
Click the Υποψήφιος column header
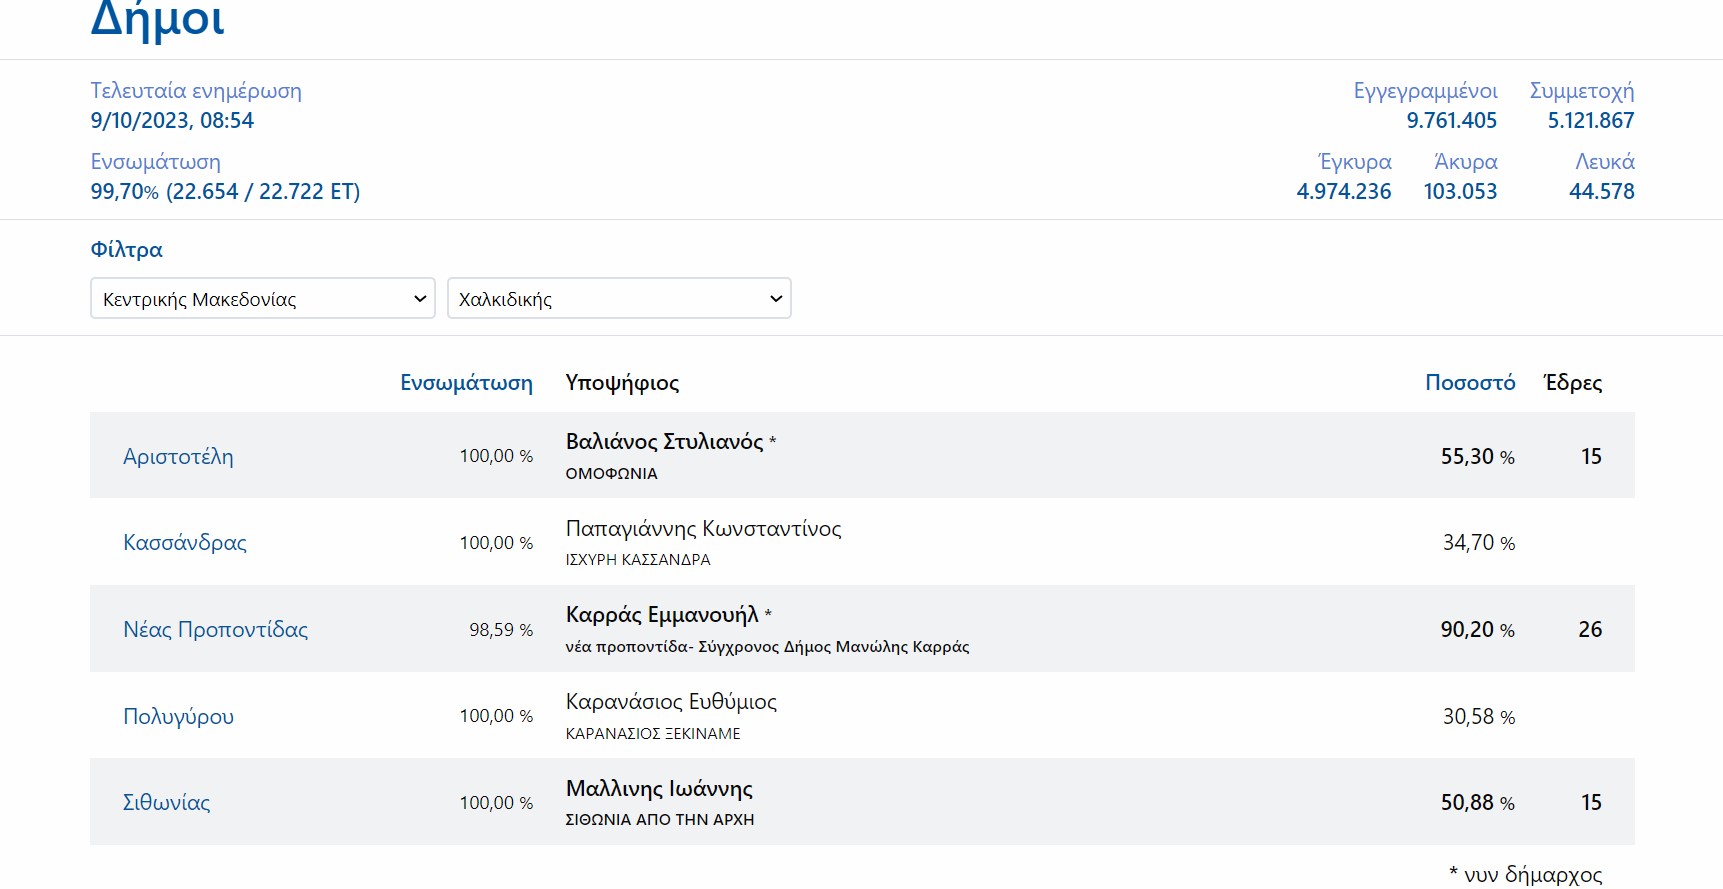pos(622,383)
